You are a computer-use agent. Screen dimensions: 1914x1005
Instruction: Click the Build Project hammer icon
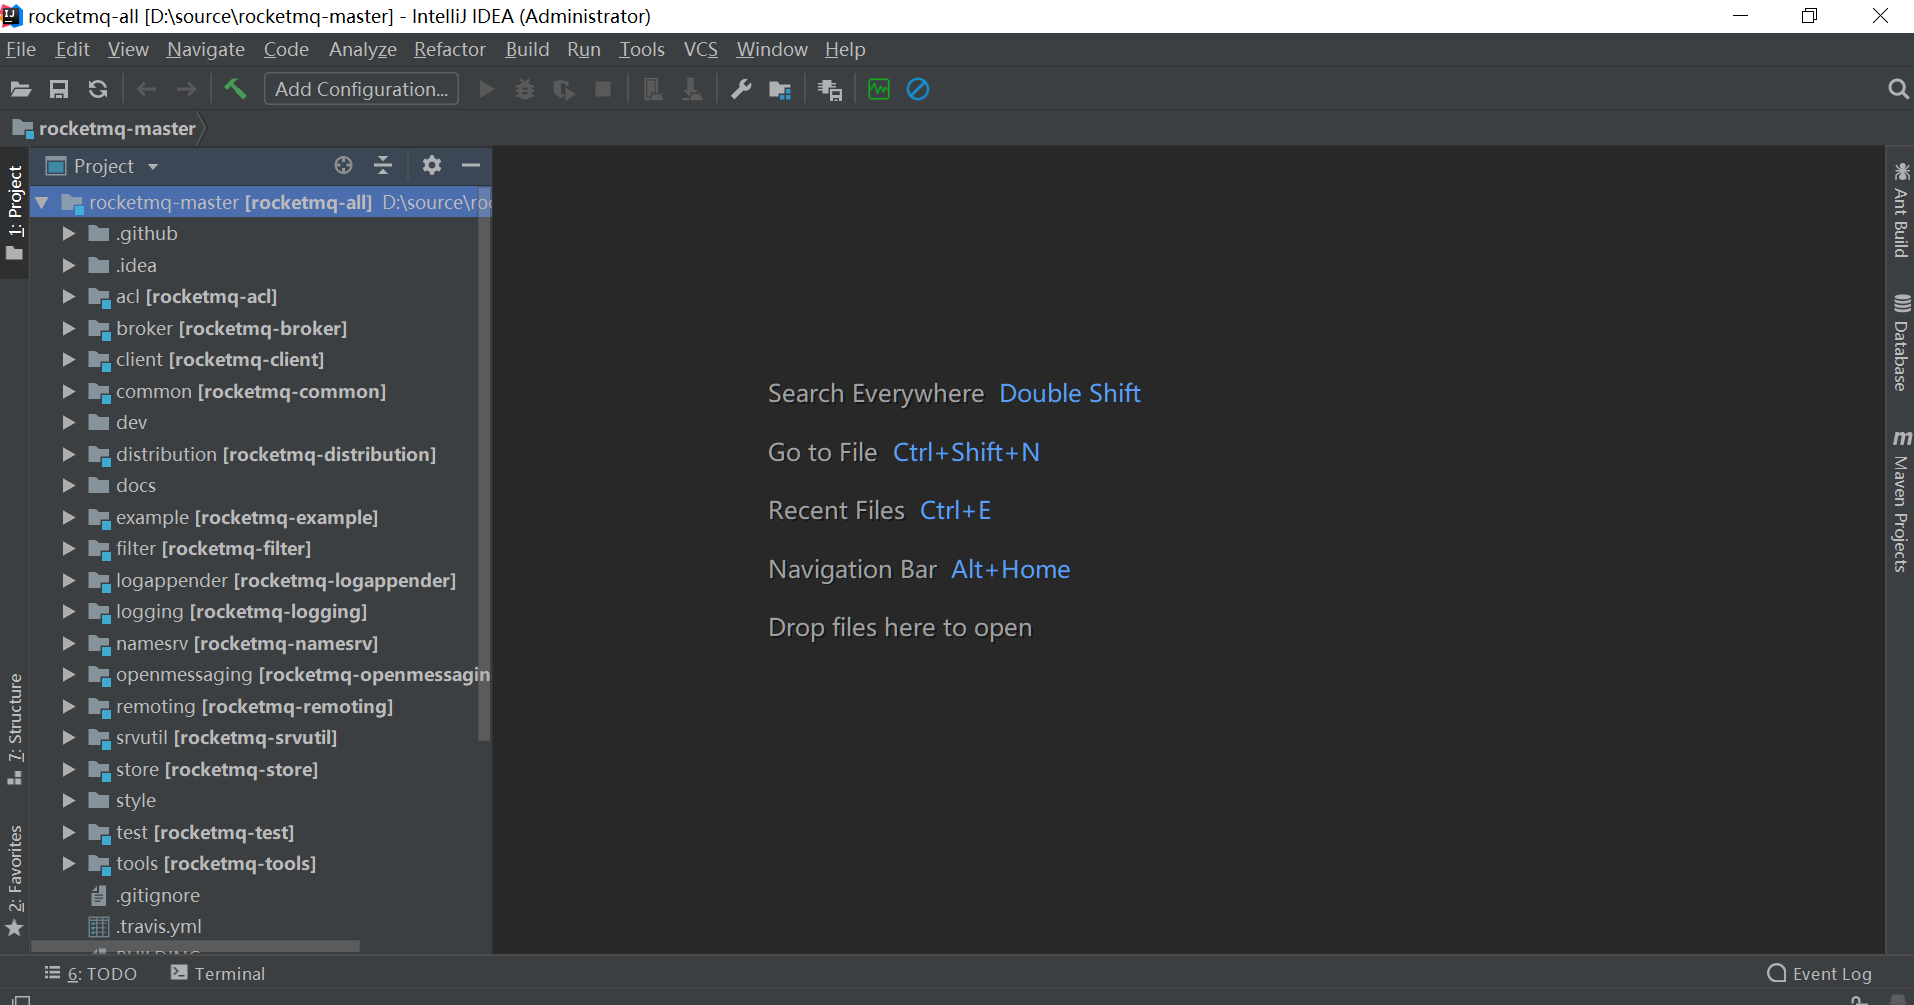[x=235, y=89]
